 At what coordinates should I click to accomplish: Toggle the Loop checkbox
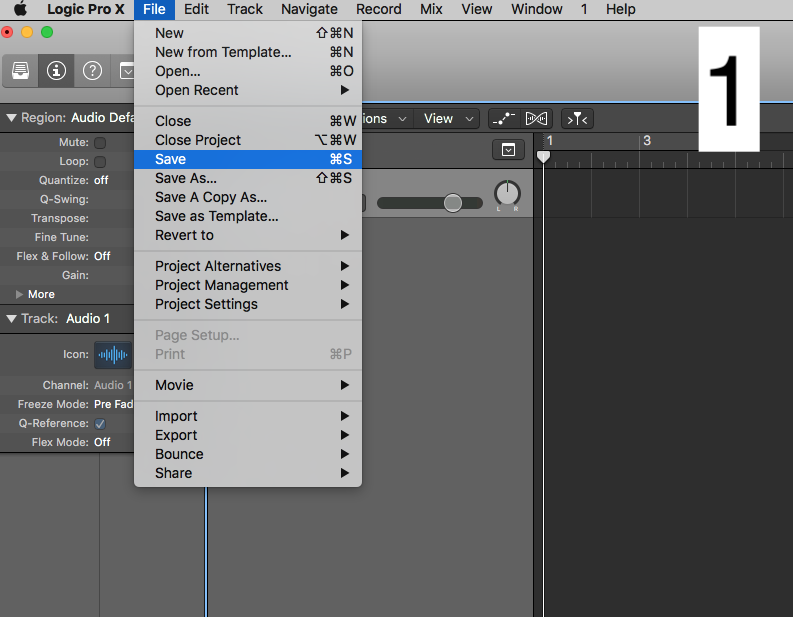tap(100, 162)
